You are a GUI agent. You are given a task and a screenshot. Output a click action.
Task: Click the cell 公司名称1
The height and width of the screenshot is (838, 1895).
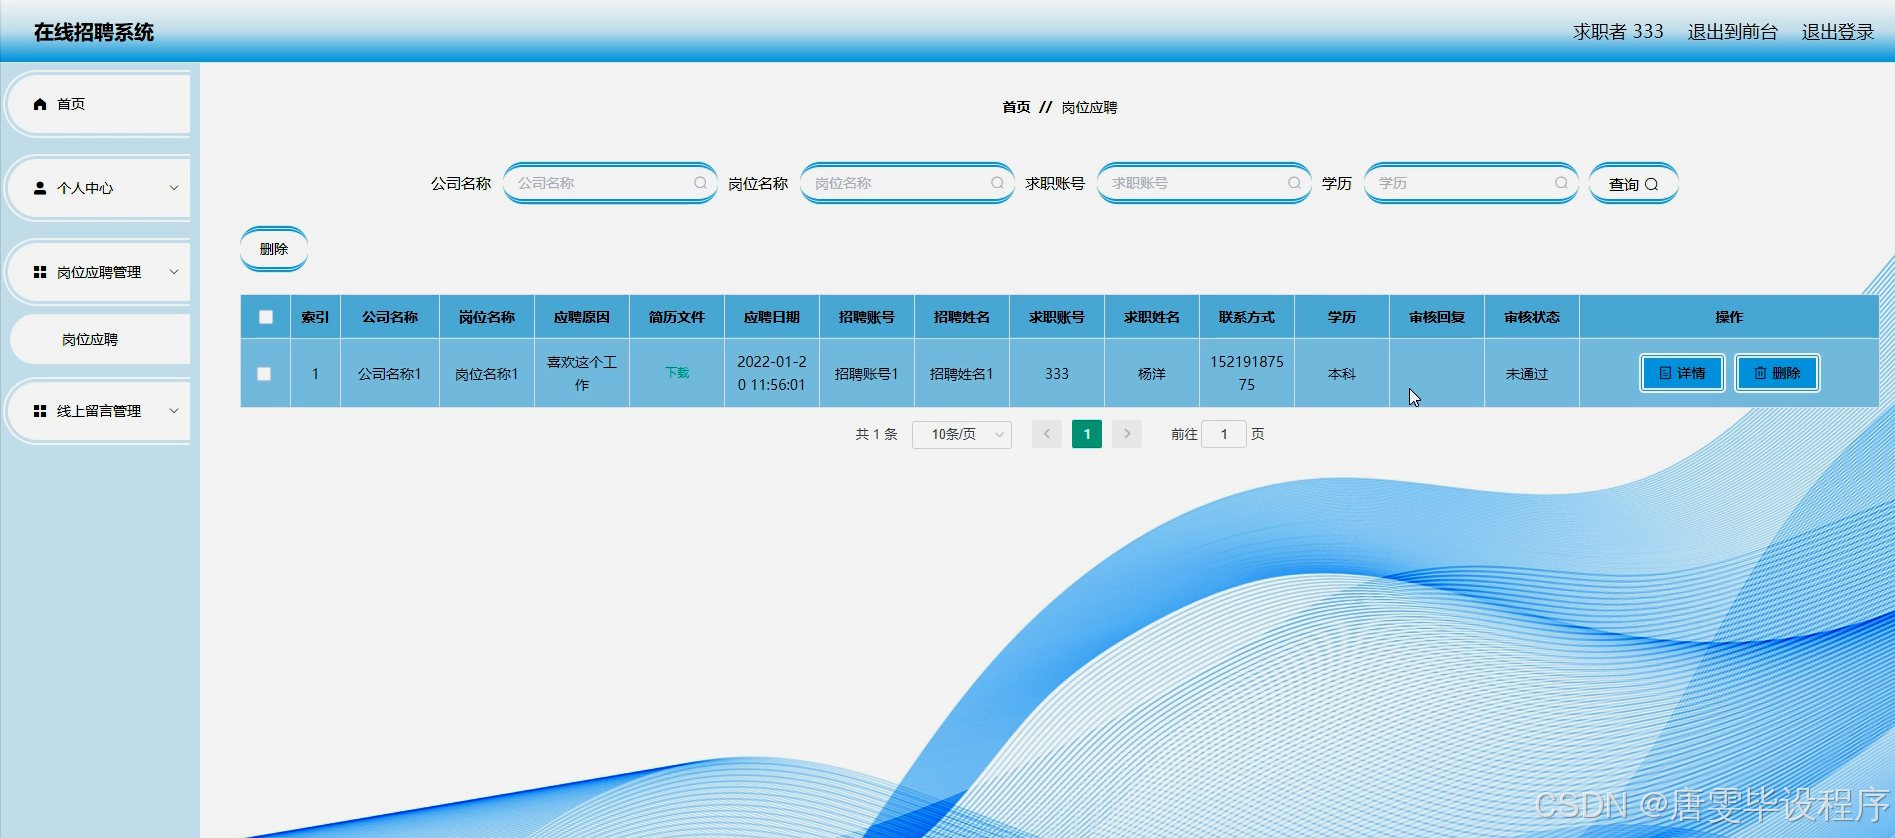pyautogui.click(x=390, y=374)
